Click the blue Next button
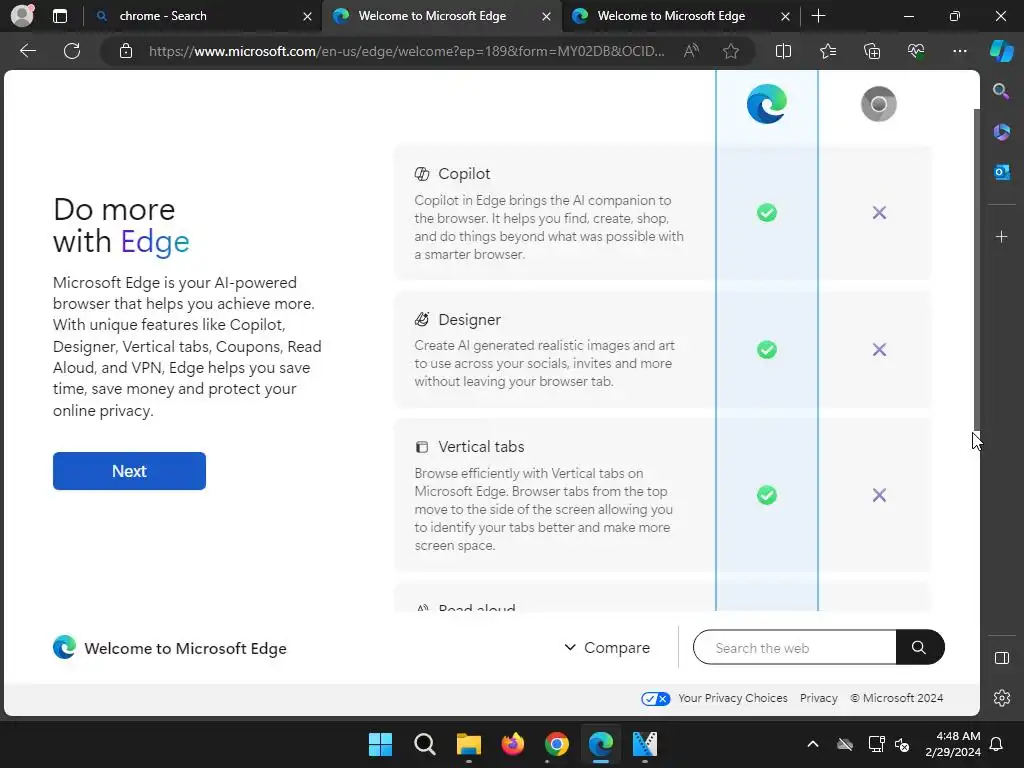This screenshot has height=768, width=1024. (x=129, y=471)
